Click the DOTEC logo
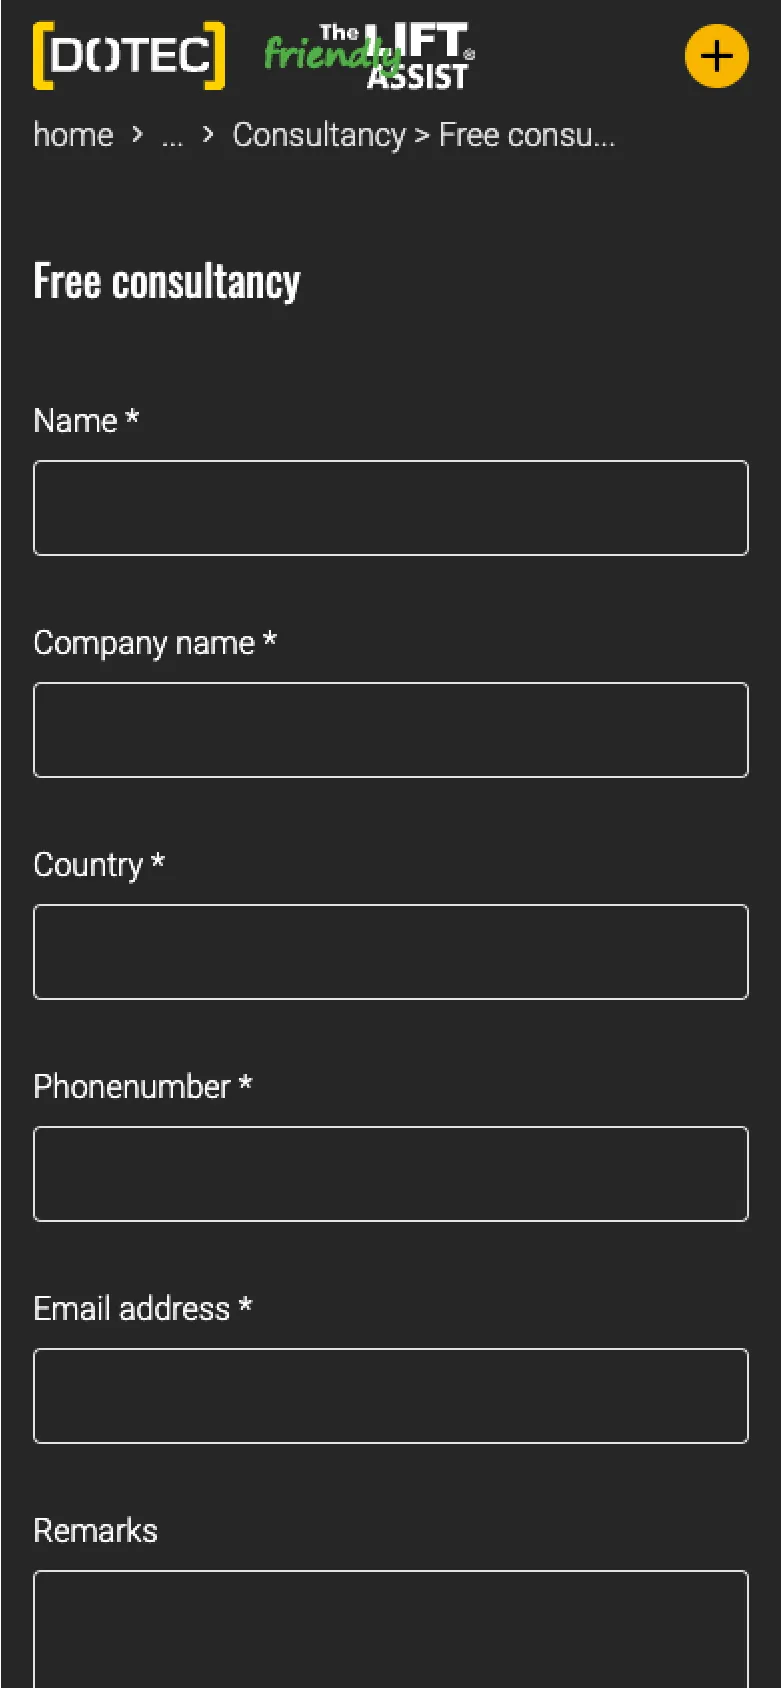 coord(129,56)
